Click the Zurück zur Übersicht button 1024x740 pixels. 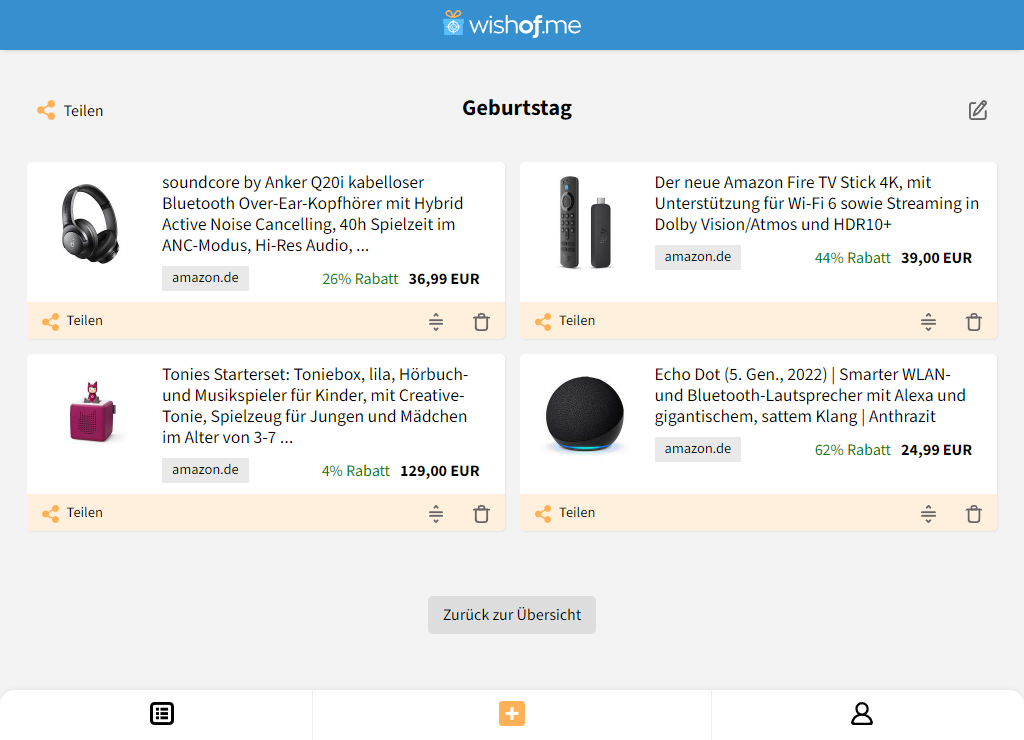click(511, 615)
